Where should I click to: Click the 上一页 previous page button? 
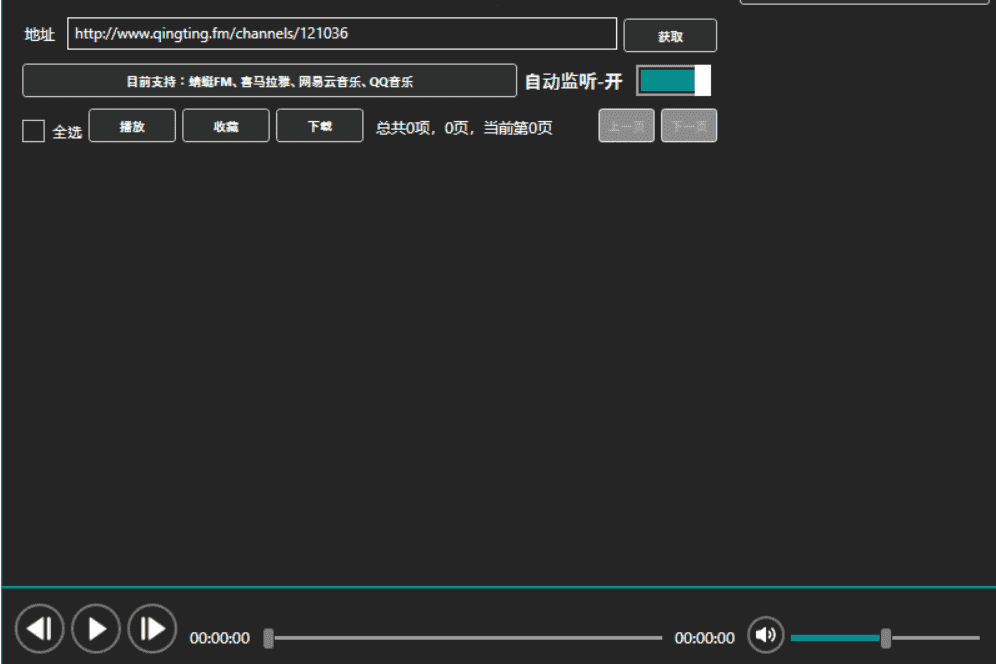626,126
